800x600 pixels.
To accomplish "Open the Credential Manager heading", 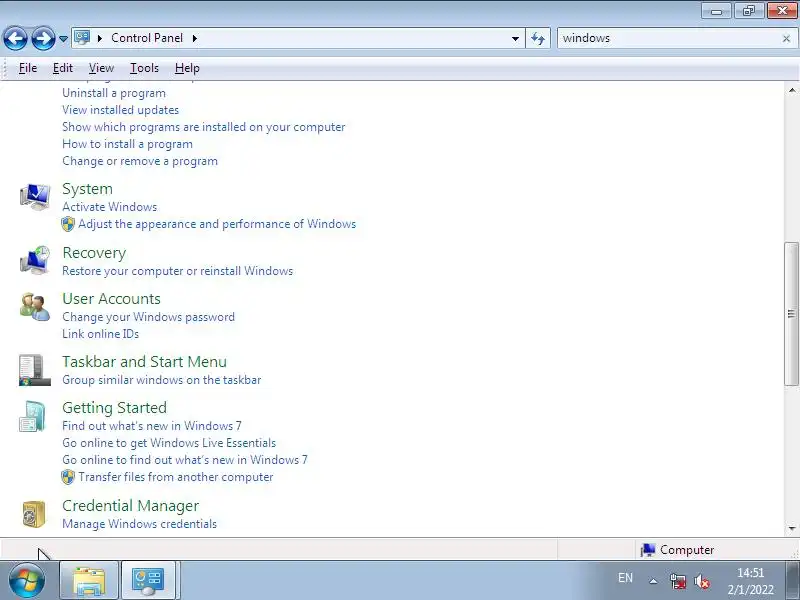I will pos(131,506).
